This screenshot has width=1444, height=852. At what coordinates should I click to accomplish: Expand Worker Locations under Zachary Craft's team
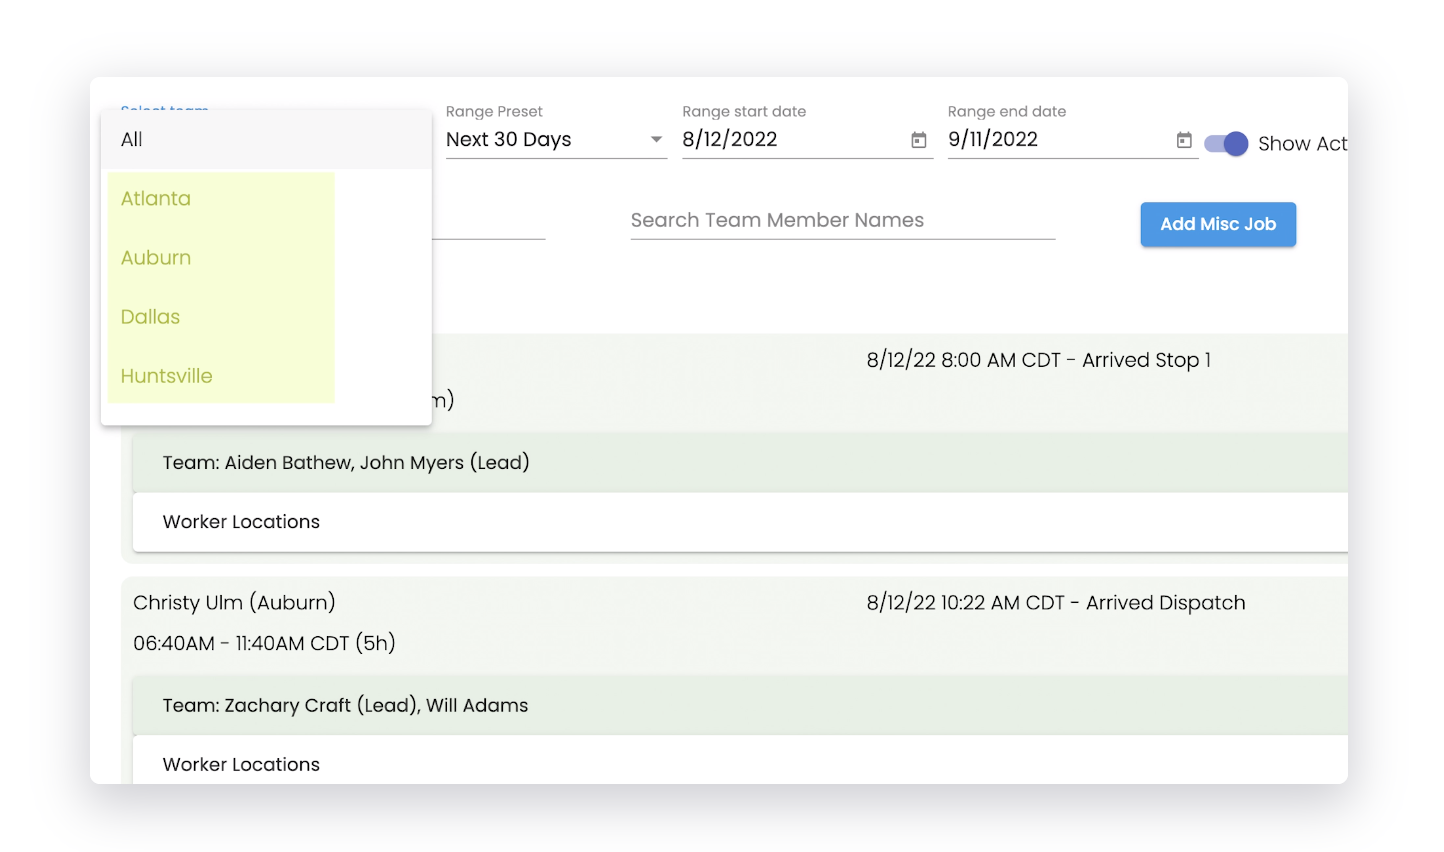pyautogui.click(x=242, y=764)
